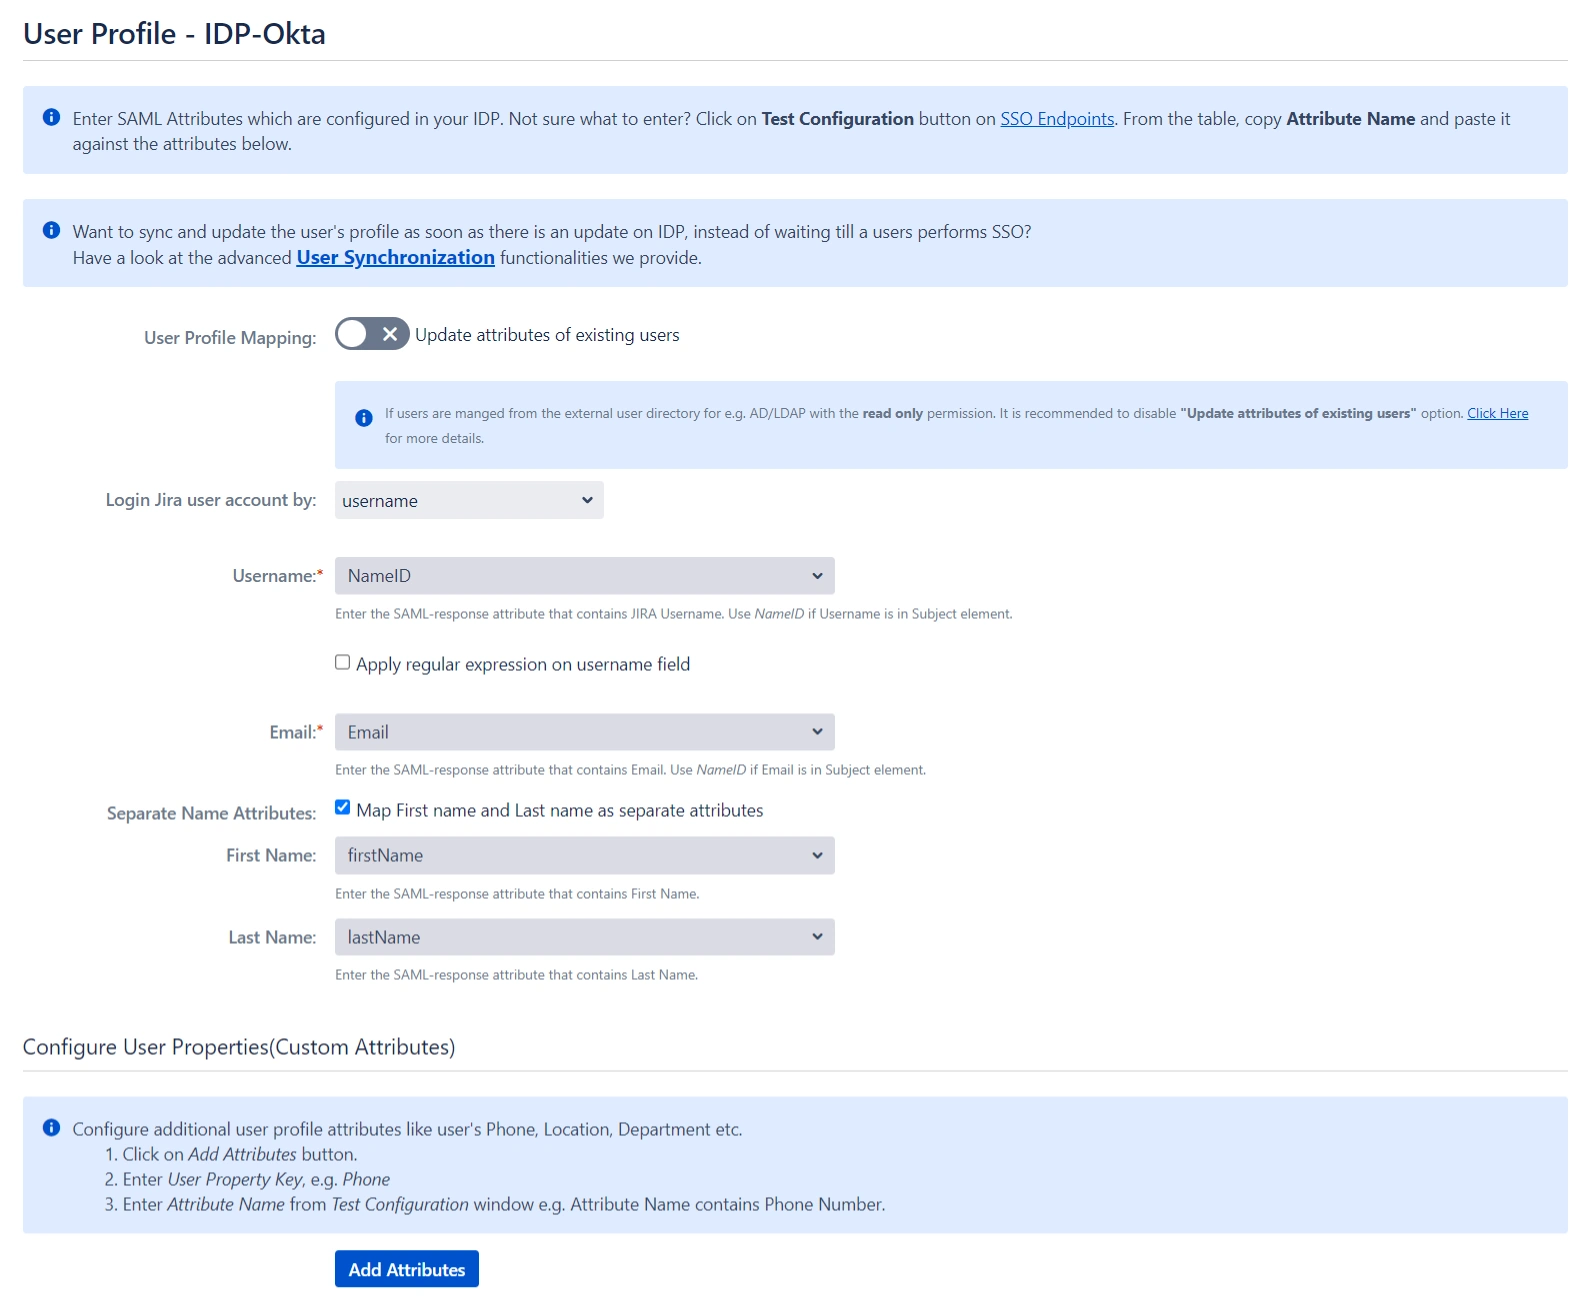Click 'Username:' field label
1592x1305 pixels.
click(x=278, y=576)
